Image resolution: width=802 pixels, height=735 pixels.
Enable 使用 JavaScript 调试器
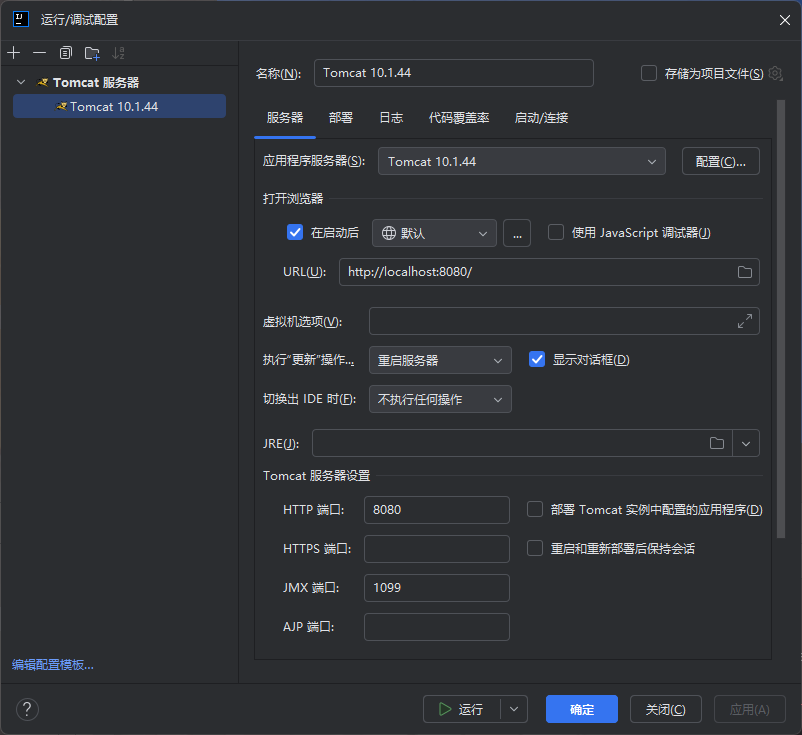pyautogui.click(x=556, y=233)
